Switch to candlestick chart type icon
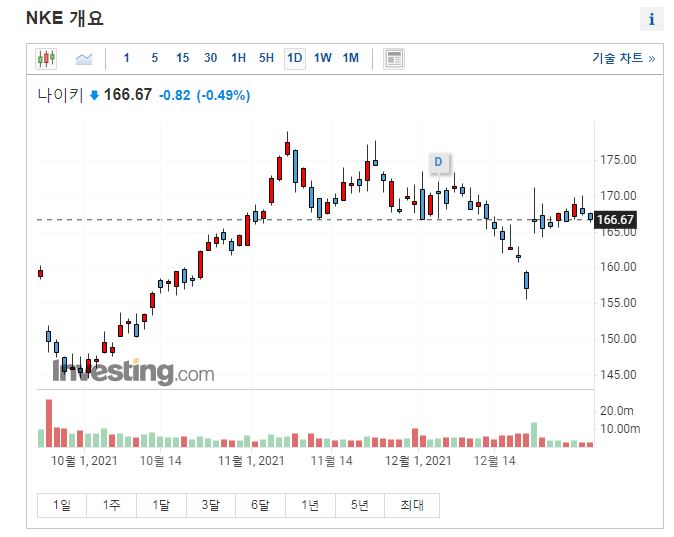 [46, 58]
